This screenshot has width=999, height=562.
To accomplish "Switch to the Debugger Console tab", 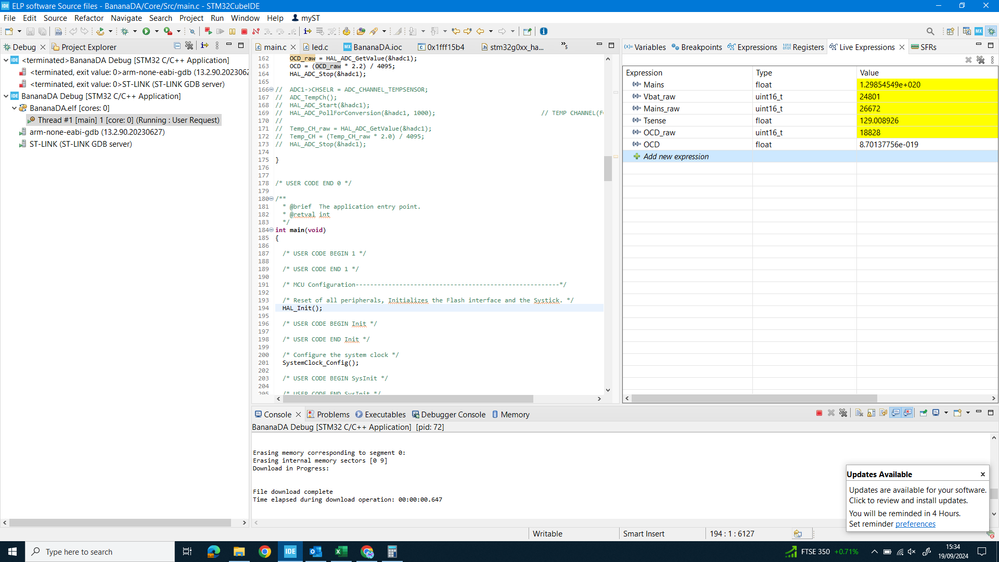I will tap(452, 414).
